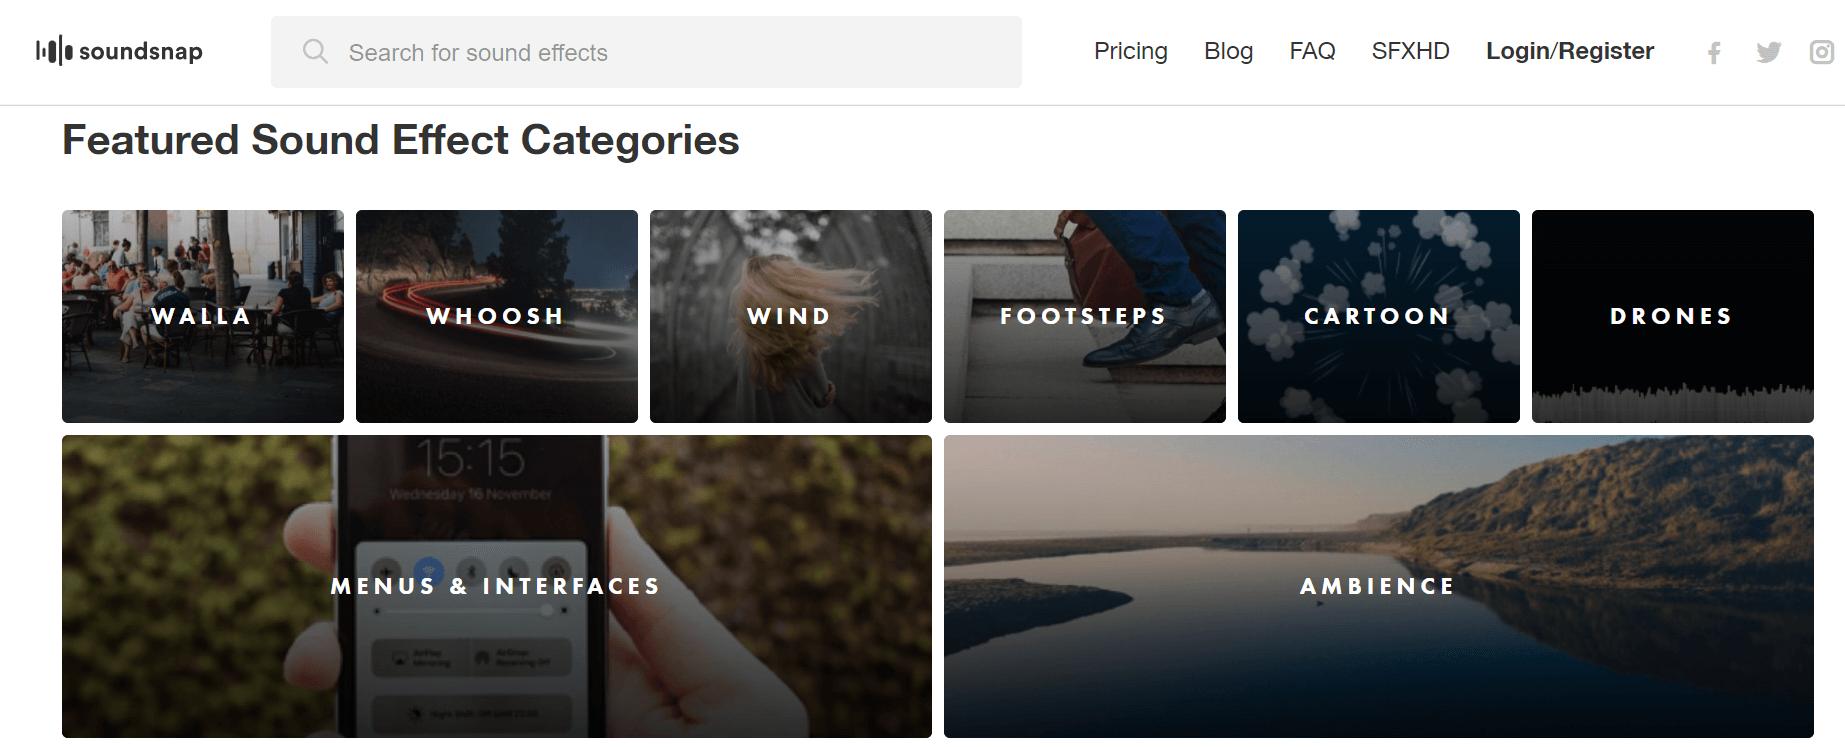Image resolution: width=1845 pixels, height=747 pixels.
Task: Open the FAQ link
Action: [1312, 51]
